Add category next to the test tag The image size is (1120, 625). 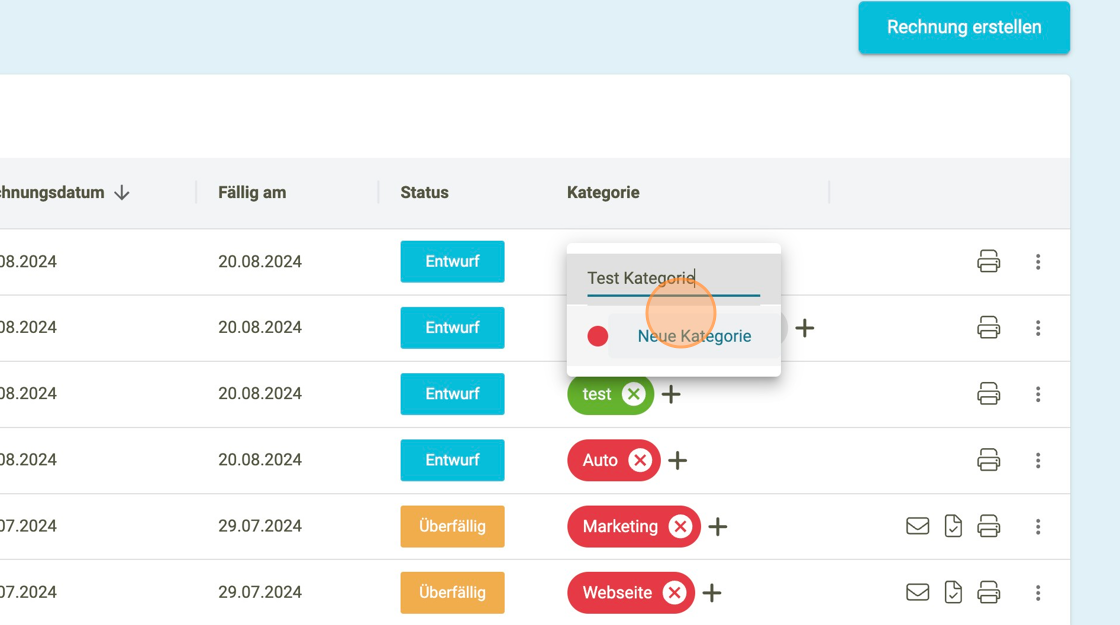671,394
